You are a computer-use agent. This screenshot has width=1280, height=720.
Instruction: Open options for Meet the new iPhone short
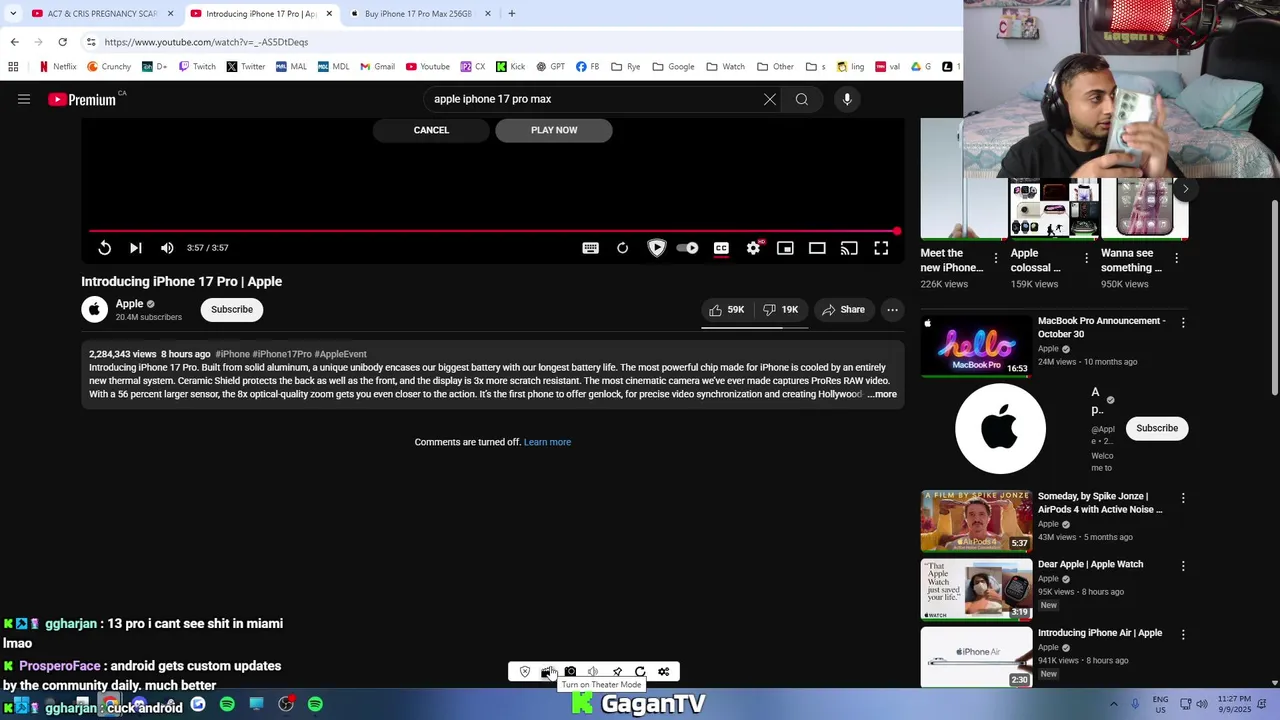click(996, 258)
